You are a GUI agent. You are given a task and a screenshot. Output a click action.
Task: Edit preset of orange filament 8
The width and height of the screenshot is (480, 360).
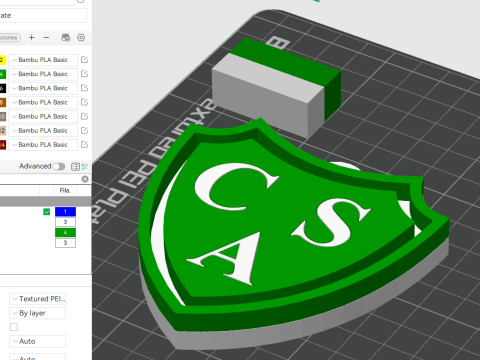(84, 102)
